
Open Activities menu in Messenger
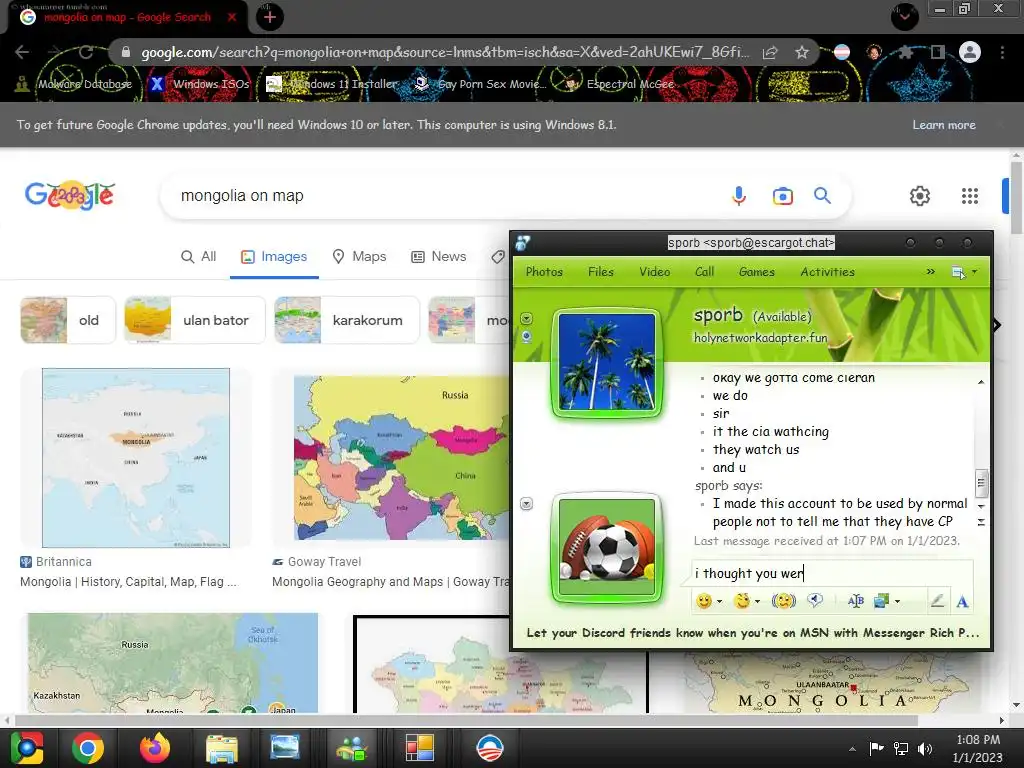pos(827,272)
